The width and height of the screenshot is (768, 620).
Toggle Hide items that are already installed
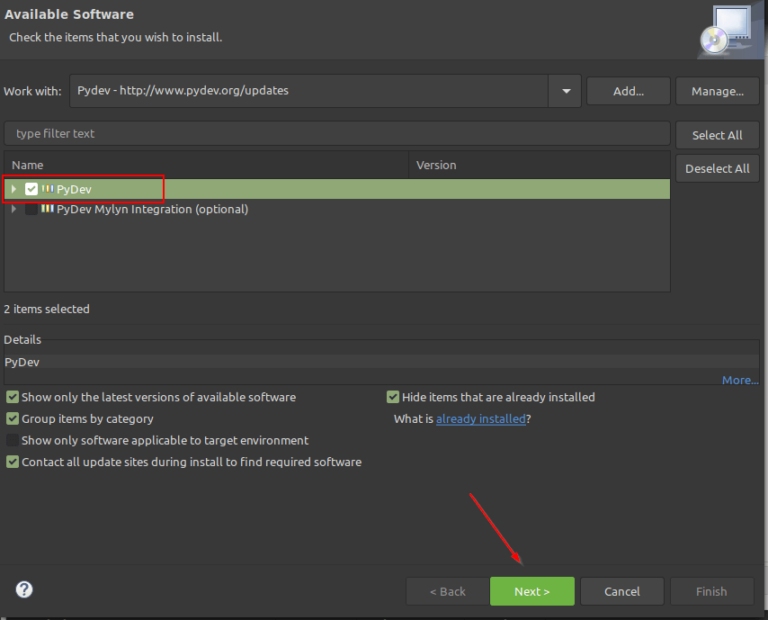[x=393, y=397]
